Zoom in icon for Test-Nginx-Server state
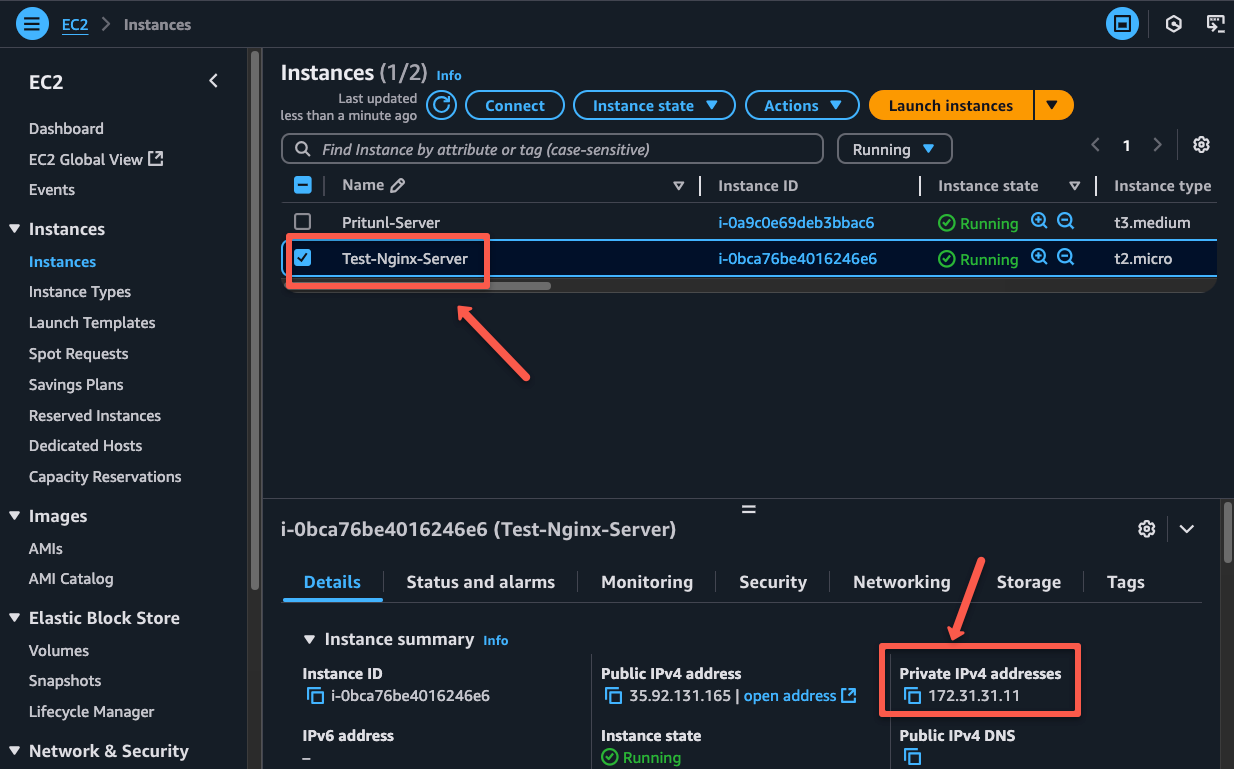Viewport: 1234px width, 769px height. point(1039,257)
